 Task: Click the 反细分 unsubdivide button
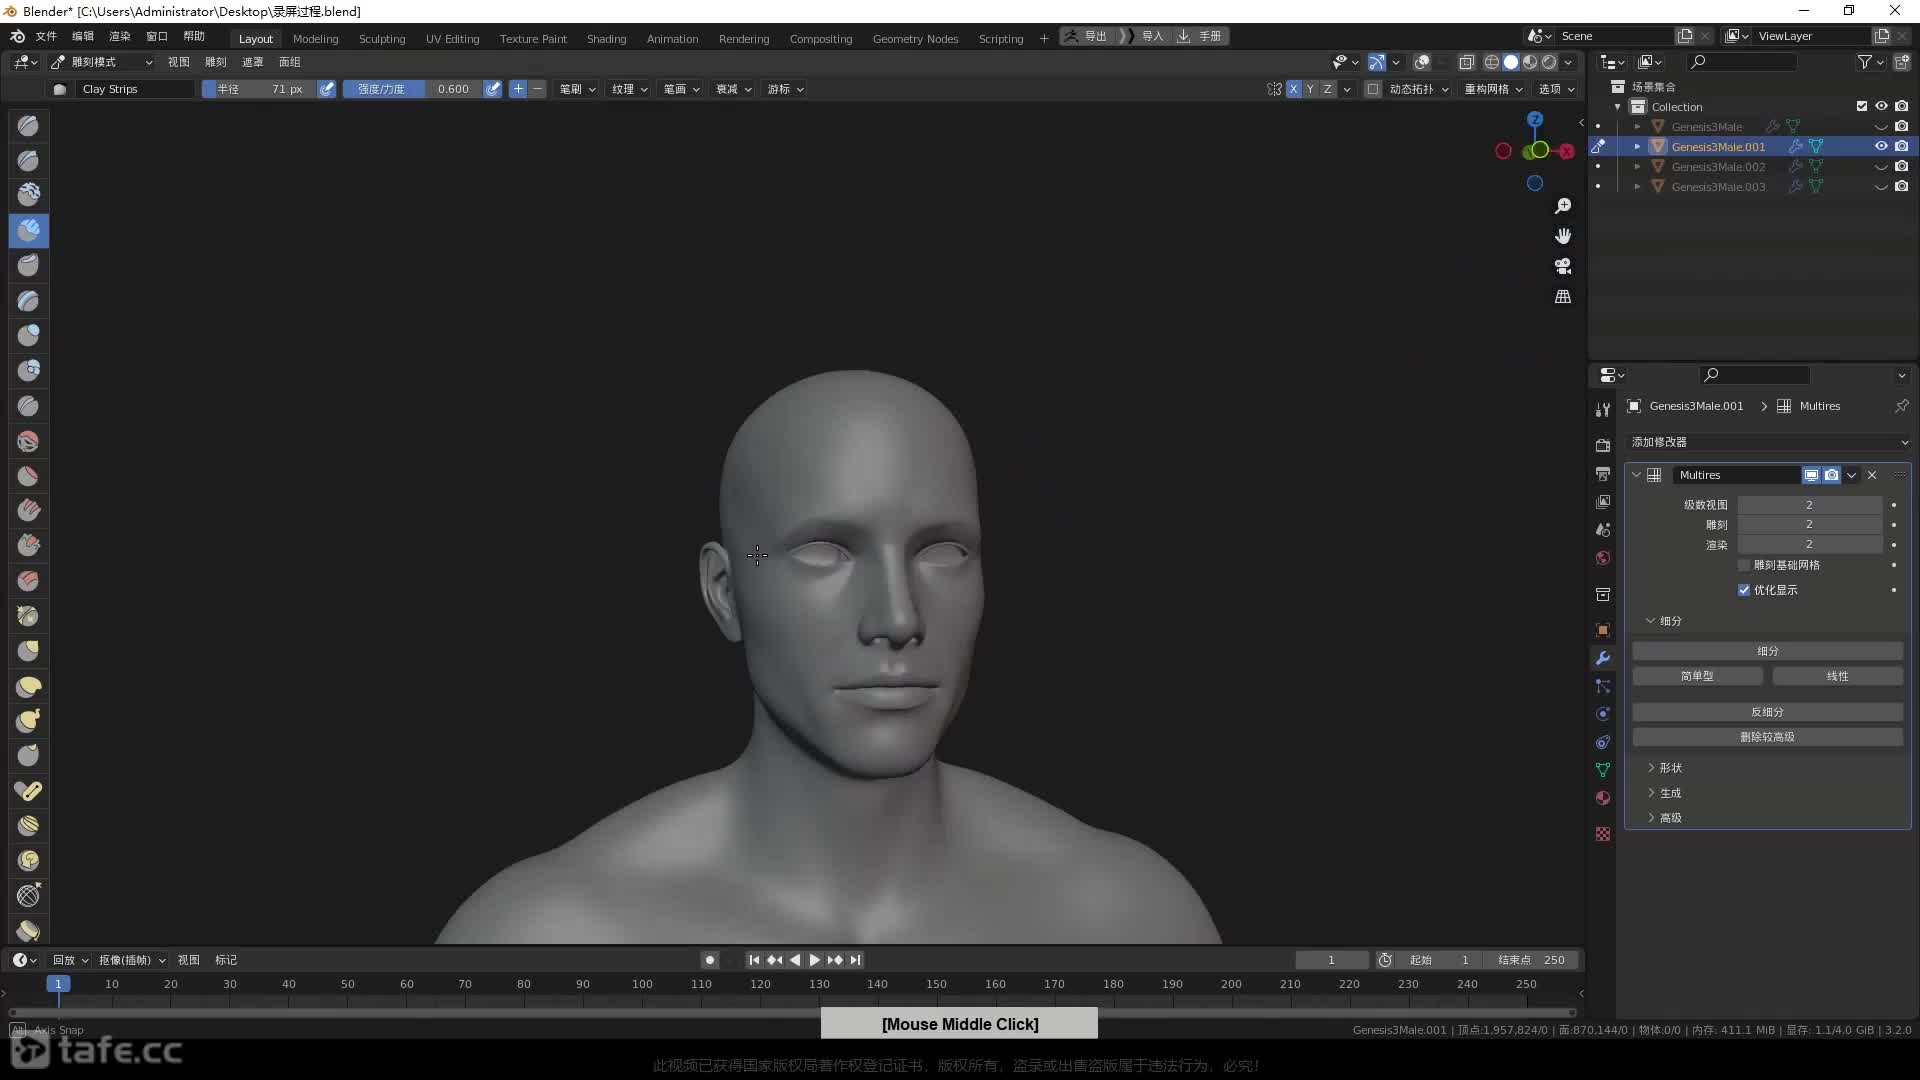1767,712
